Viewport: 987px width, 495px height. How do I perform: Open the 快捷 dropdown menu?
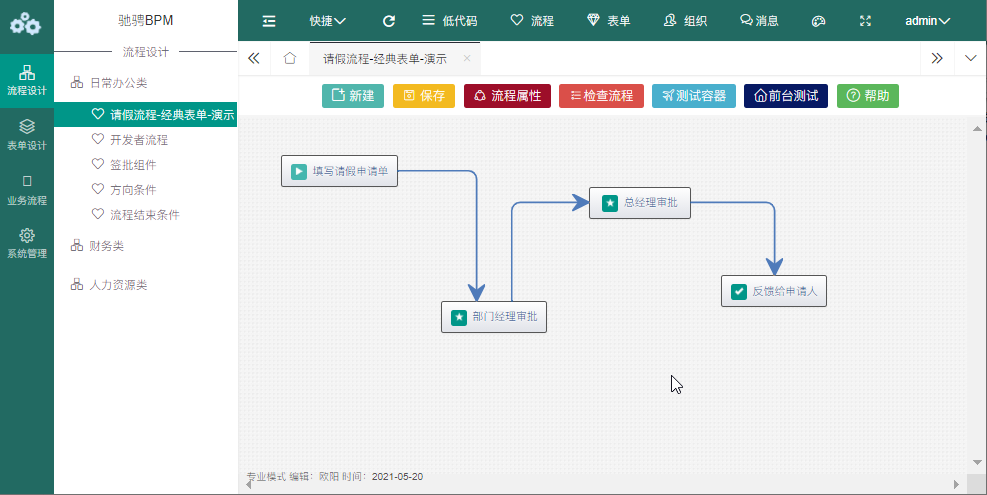click(x=327, y=21)
